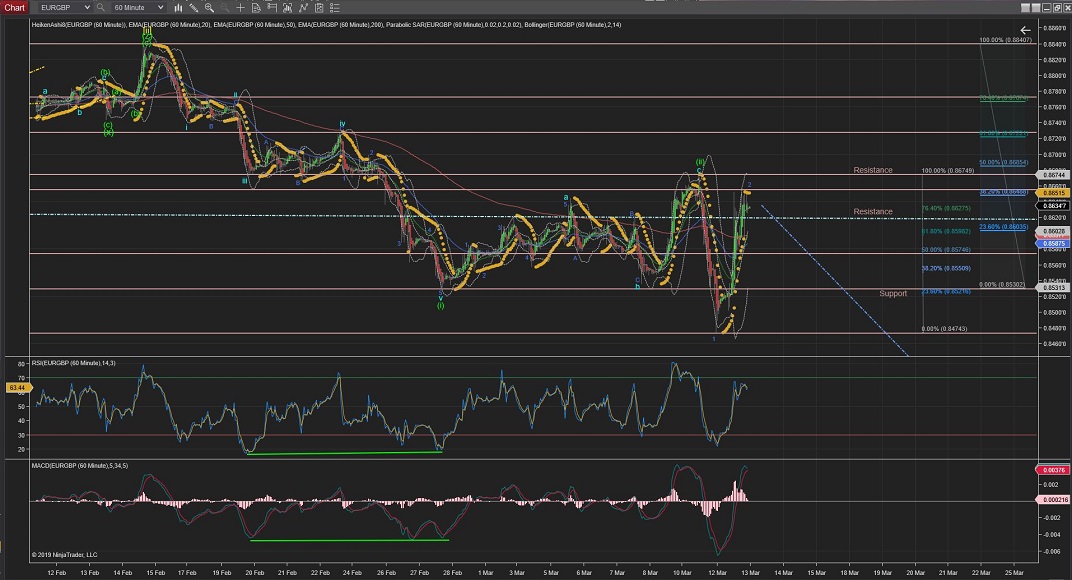
Task: Minimize the chart window
Action: tap(1046, 8)
